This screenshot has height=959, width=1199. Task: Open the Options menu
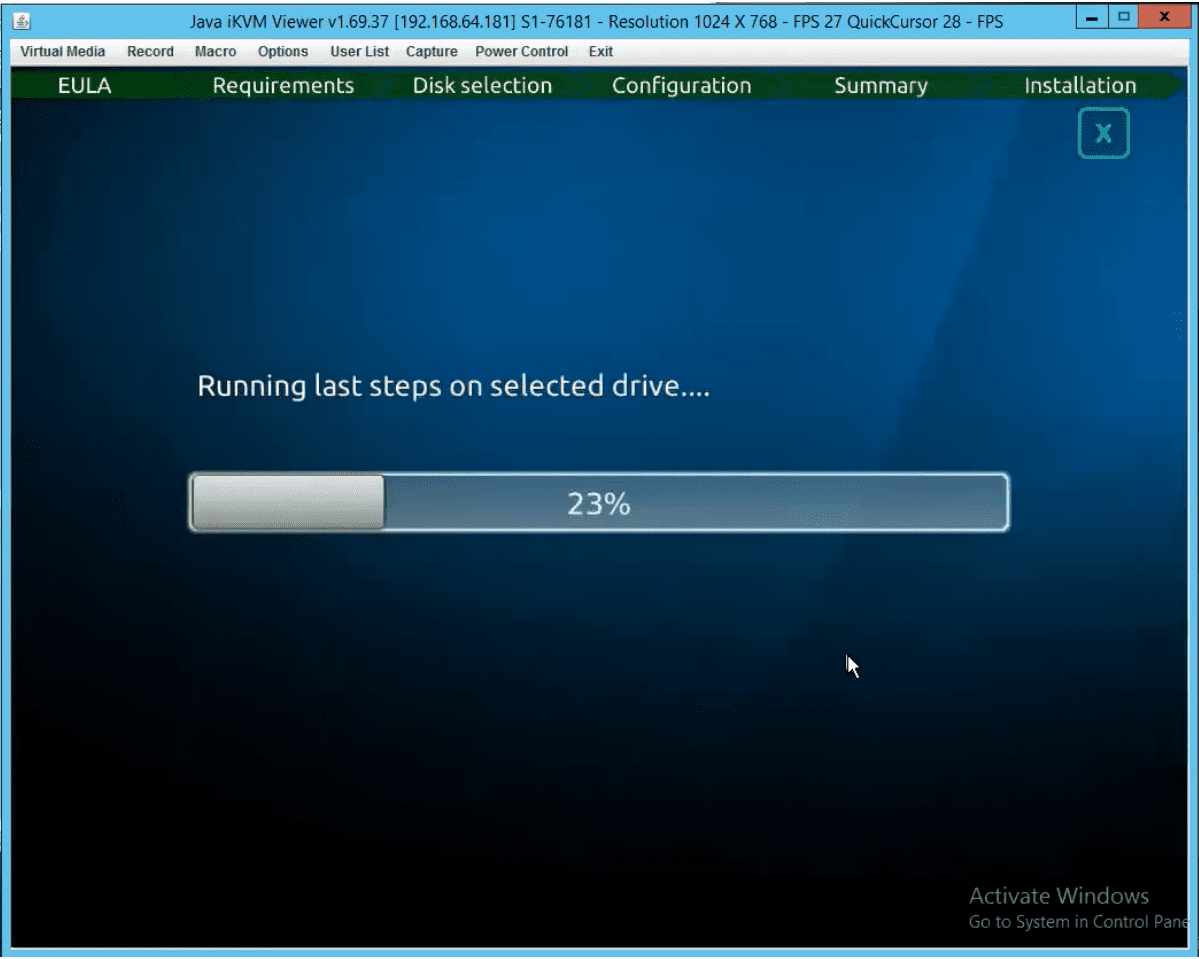click(x=282, y=52)
